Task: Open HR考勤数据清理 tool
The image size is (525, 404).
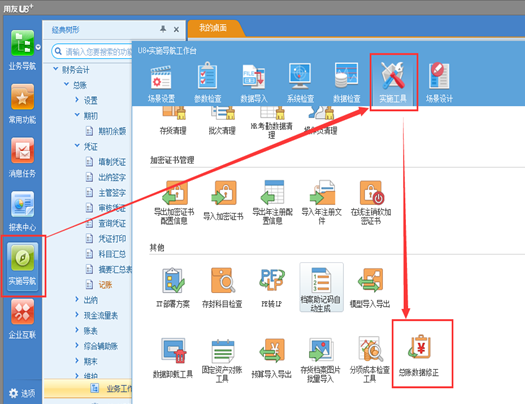Action: [272, 122]
